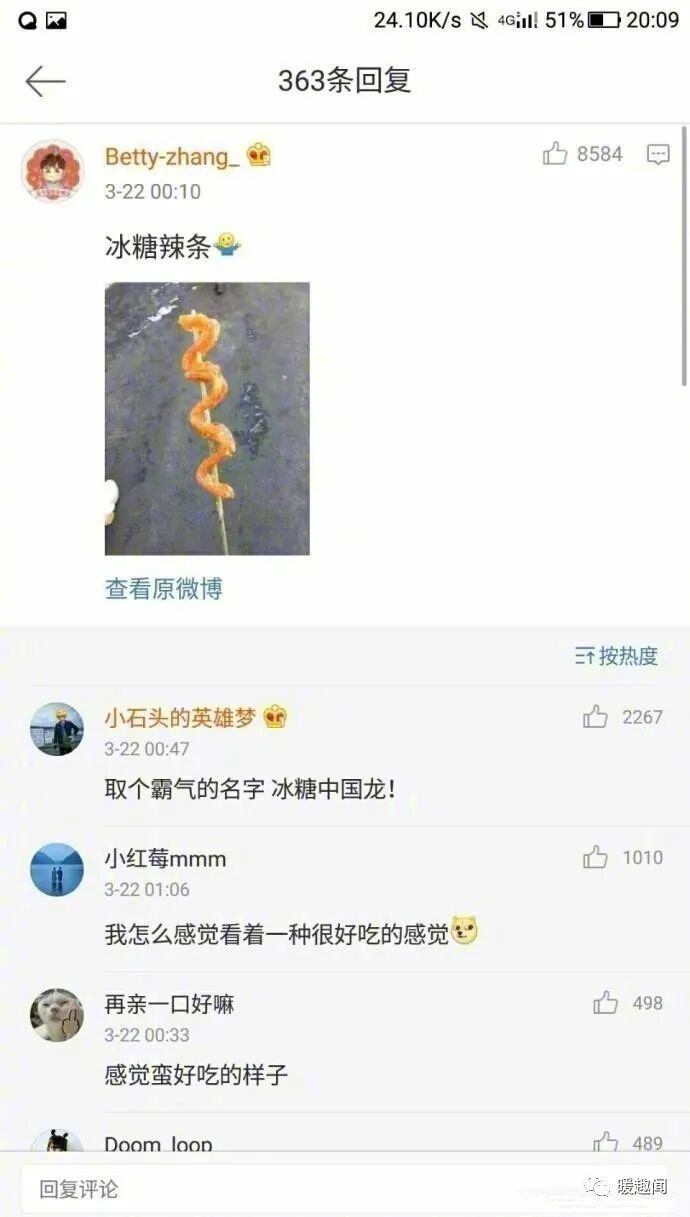Tap 再亲一口好嘛's cat avatar
The width and height of the screenshot is (690, 1217).
pyautogui.click(x=56, y=1014)
